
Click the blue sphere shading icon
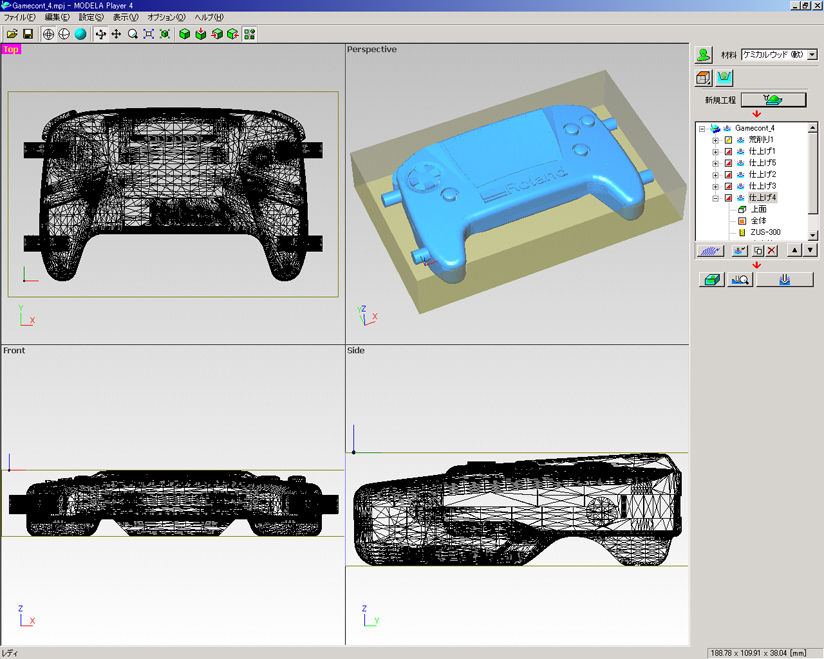pos(79,34)
